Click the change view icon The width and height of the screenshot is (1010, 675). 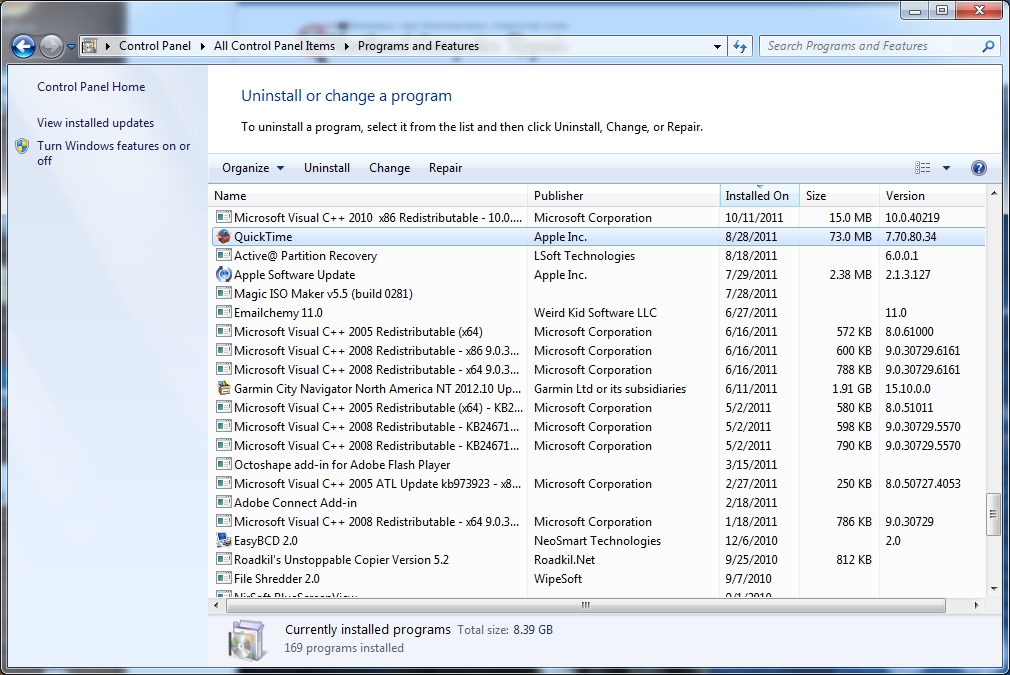click(x=923, y=168)
